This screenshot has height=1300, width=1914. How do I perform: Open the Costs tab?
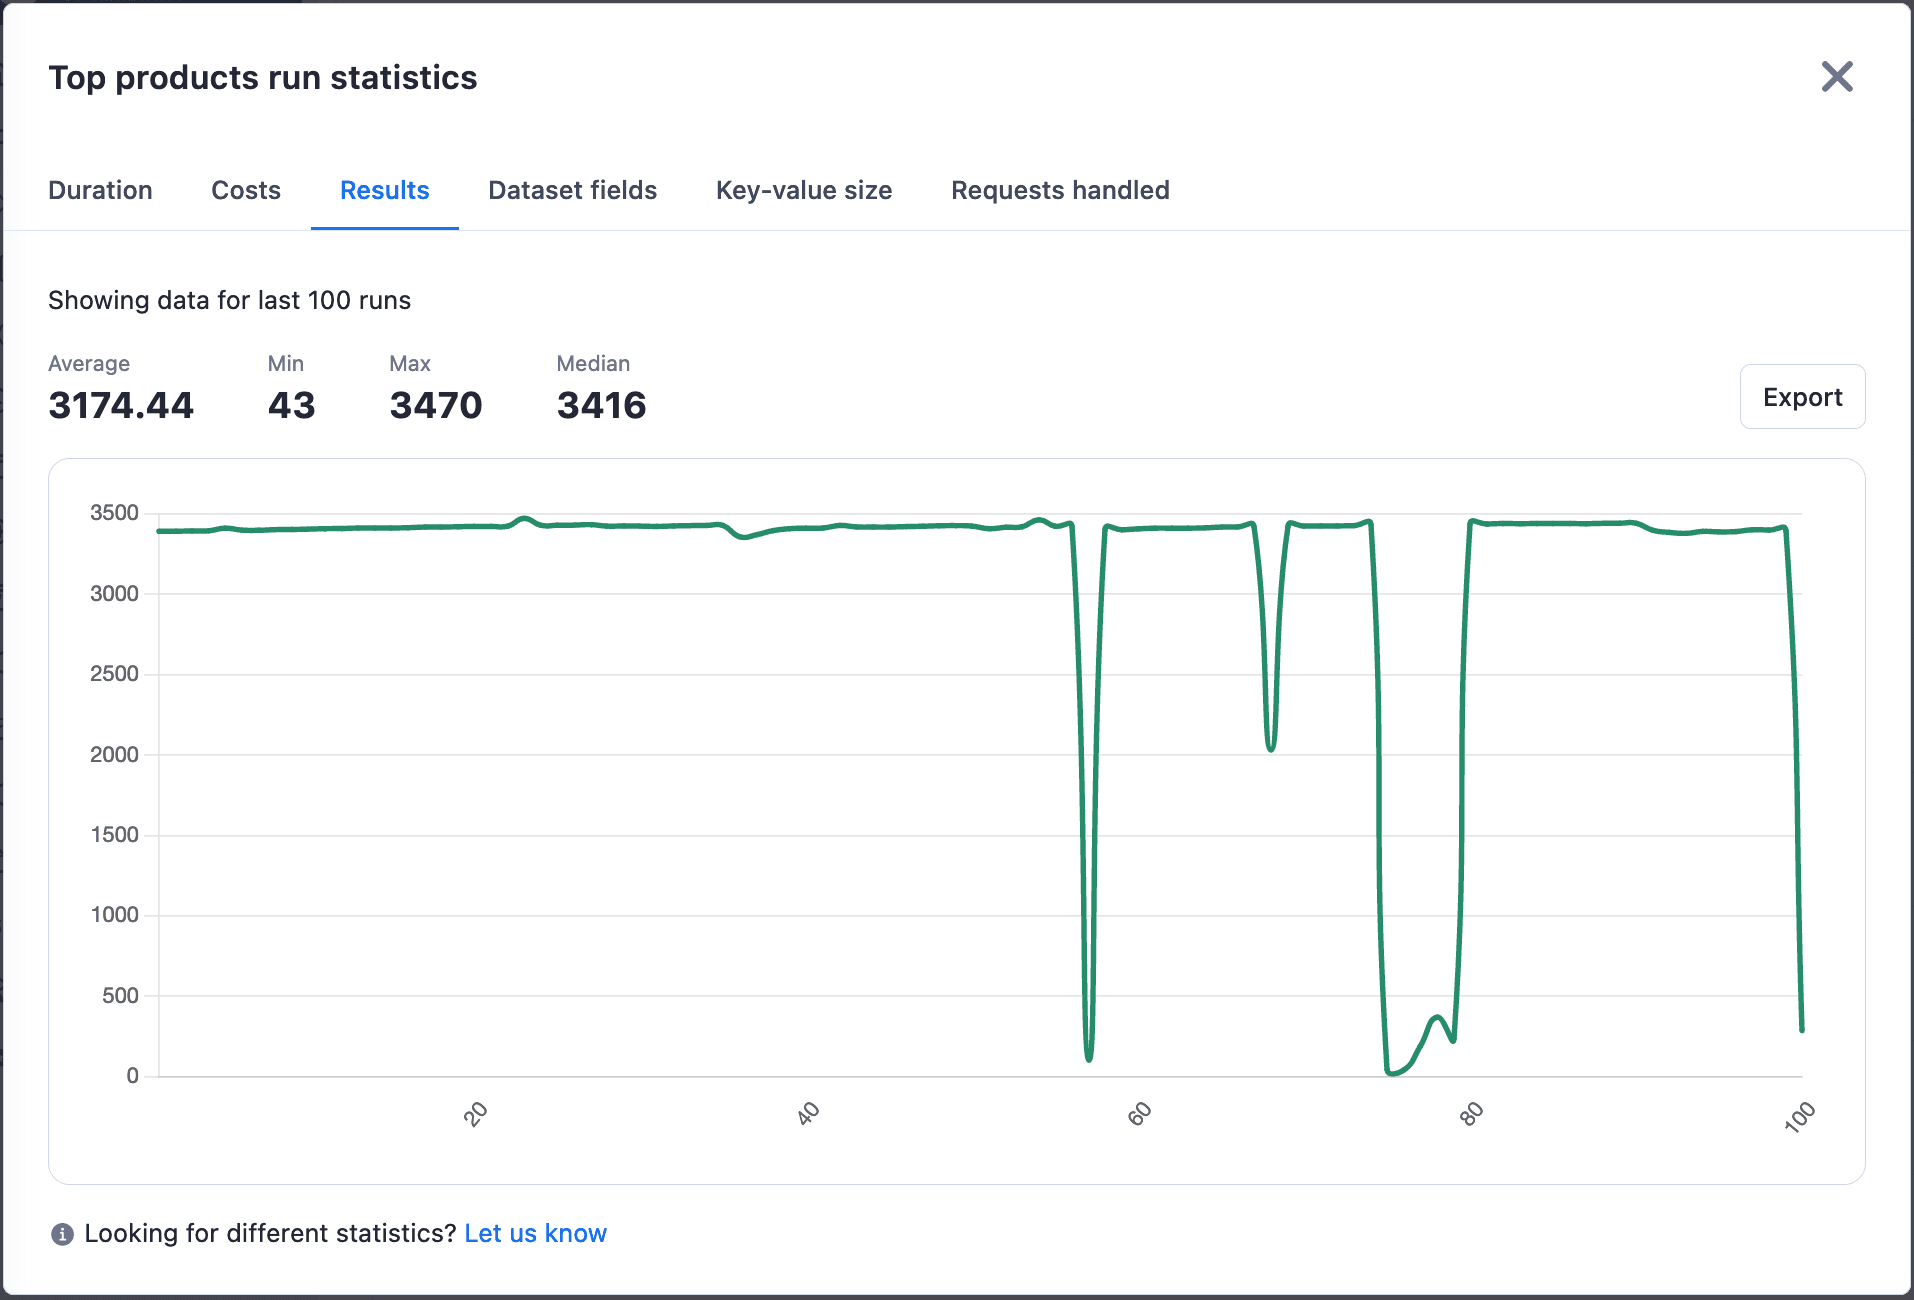click(x=246, y=190)
